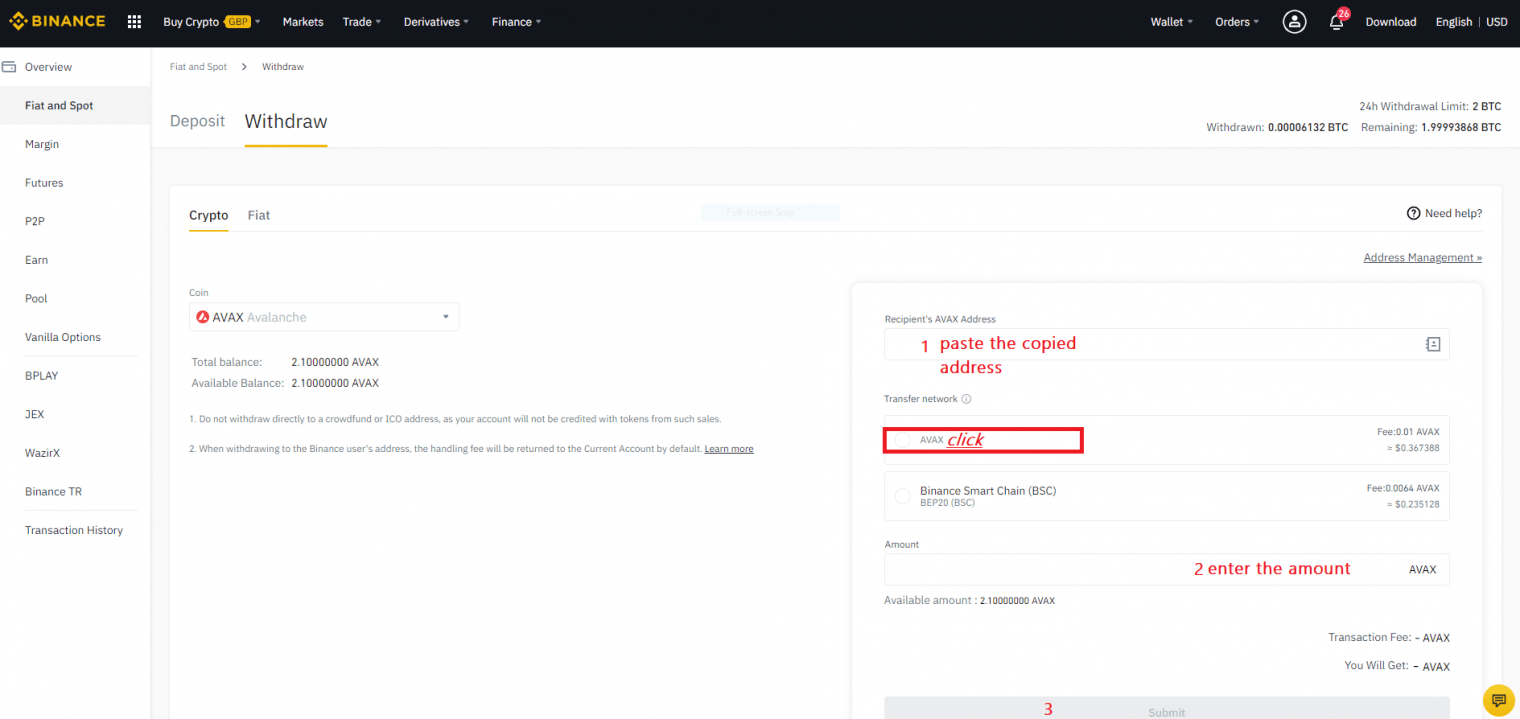1520x719 pixels.
Task: Click the Learn more link
Action: [x=729, y=448]
